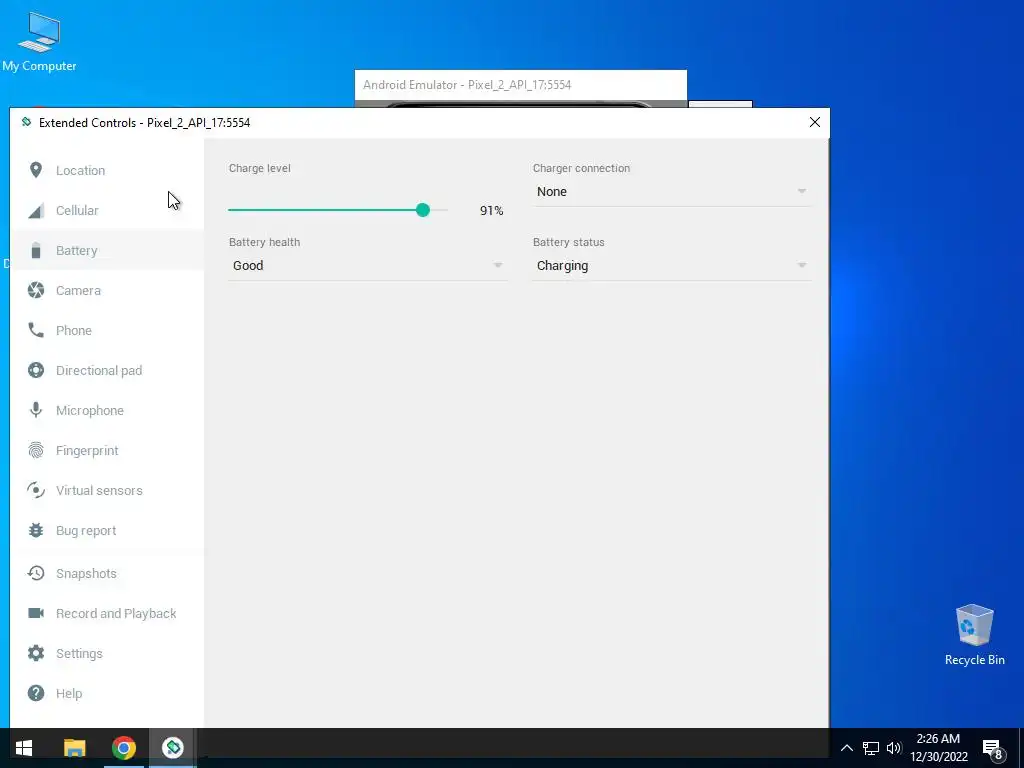Click the Directional pad icon
This screenshot has width=1024, height=768.
coord(36,370)
